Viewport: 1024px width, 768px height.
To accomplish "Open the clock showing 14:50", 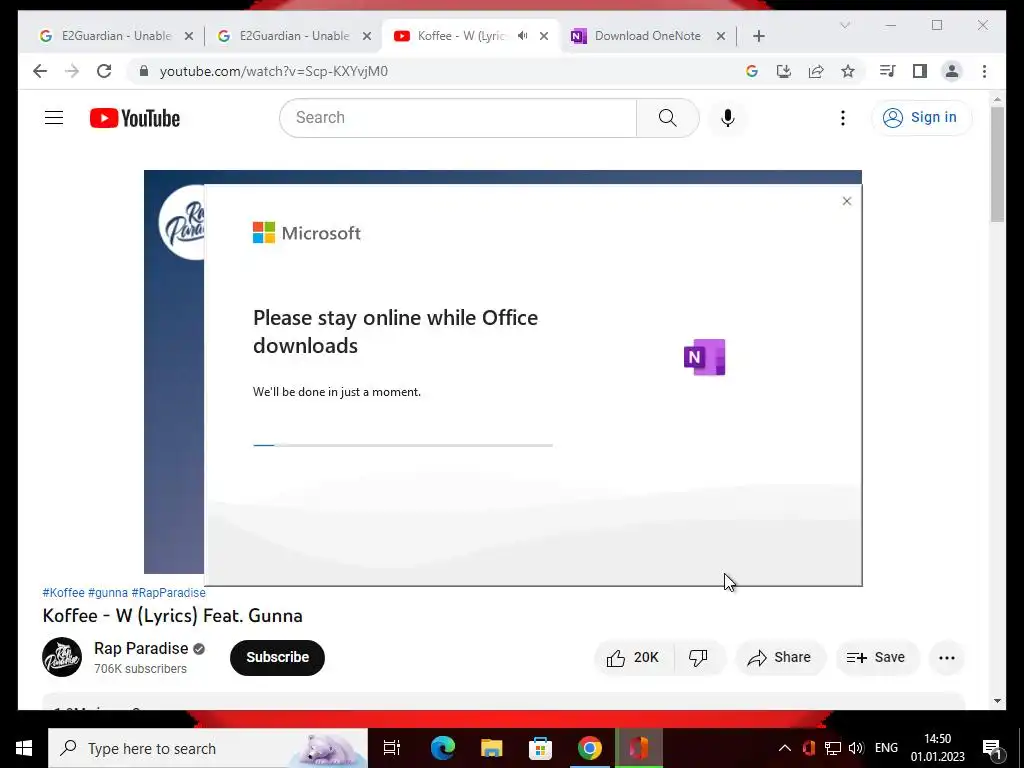I will point(938,748).
